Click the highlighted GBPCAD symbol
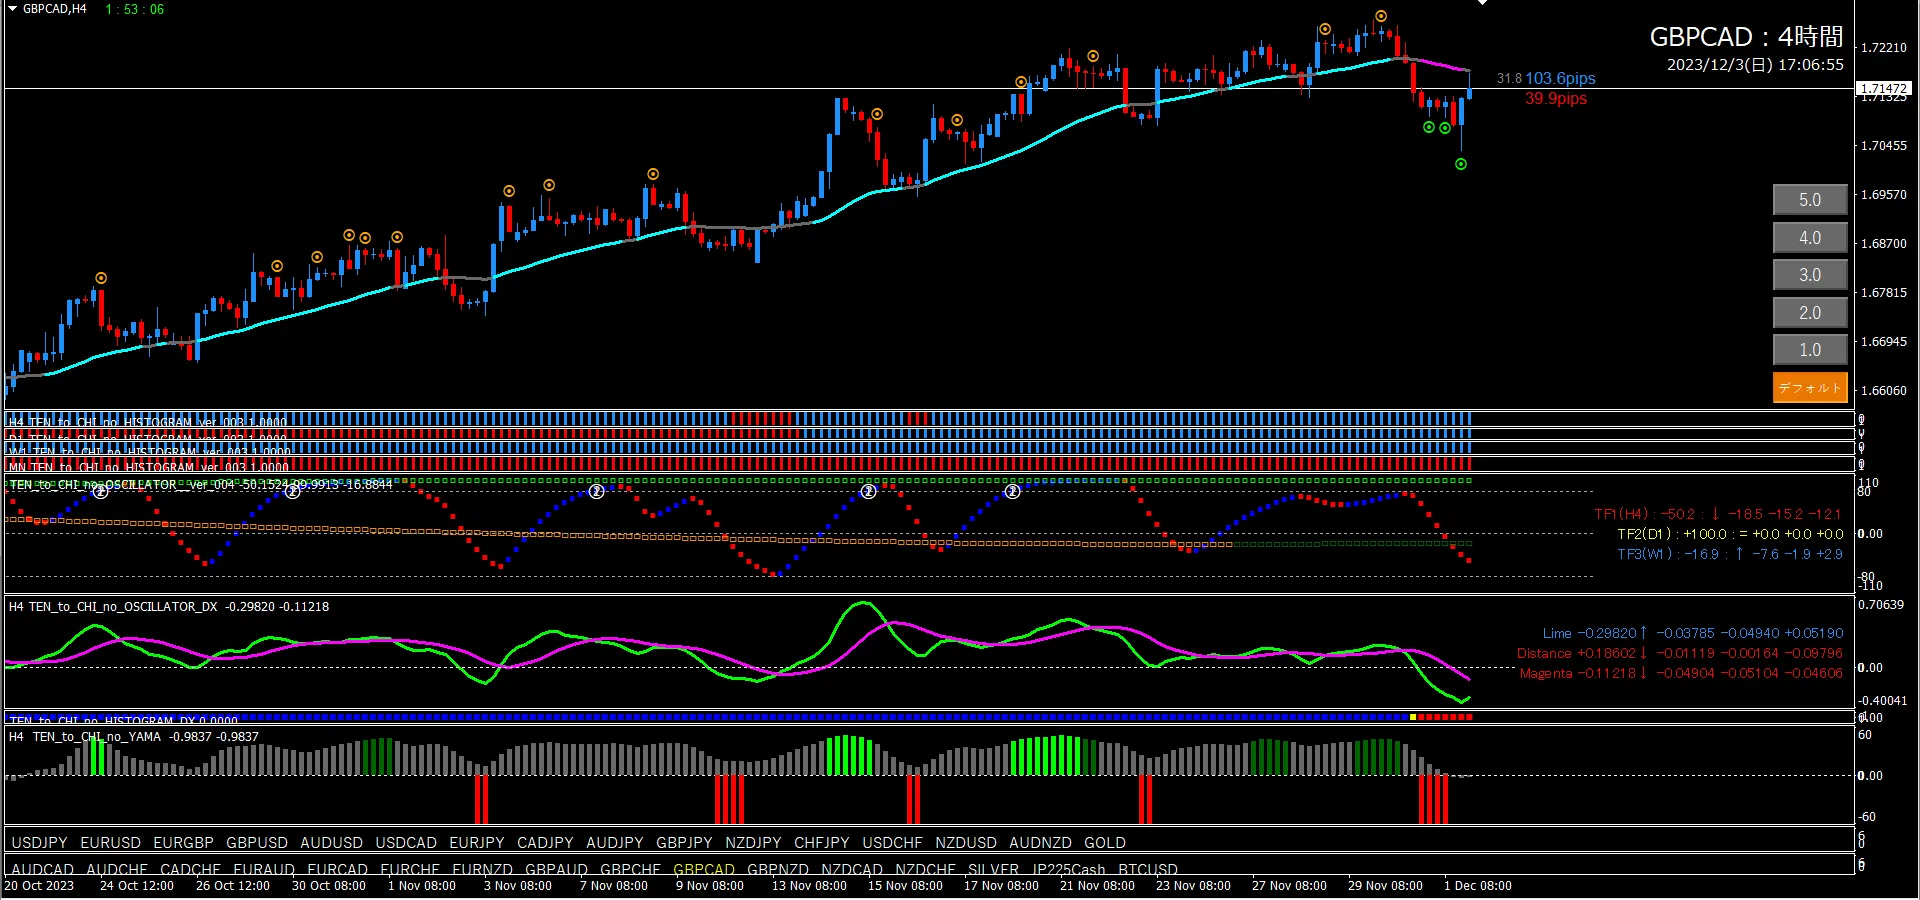This screenshot has width=1920, height=900. pos(704,870)
